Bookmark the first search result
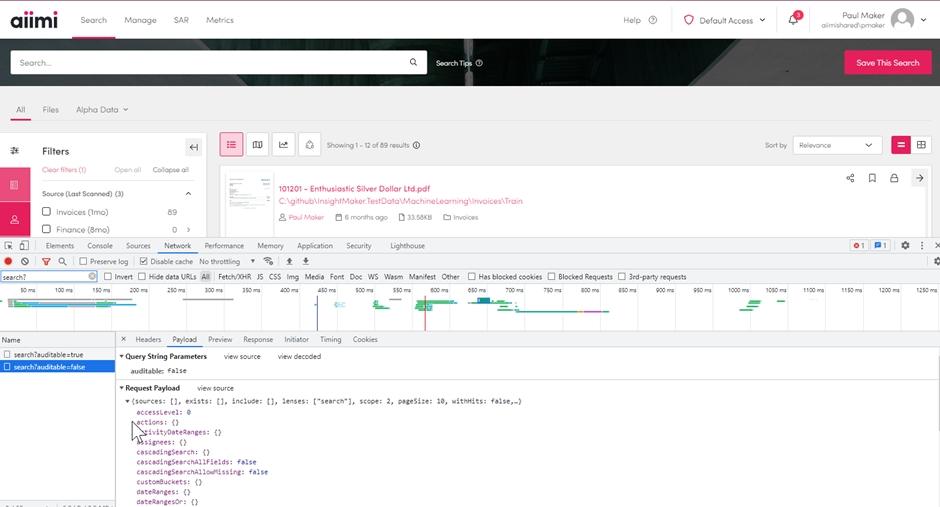 pos(872,178)
